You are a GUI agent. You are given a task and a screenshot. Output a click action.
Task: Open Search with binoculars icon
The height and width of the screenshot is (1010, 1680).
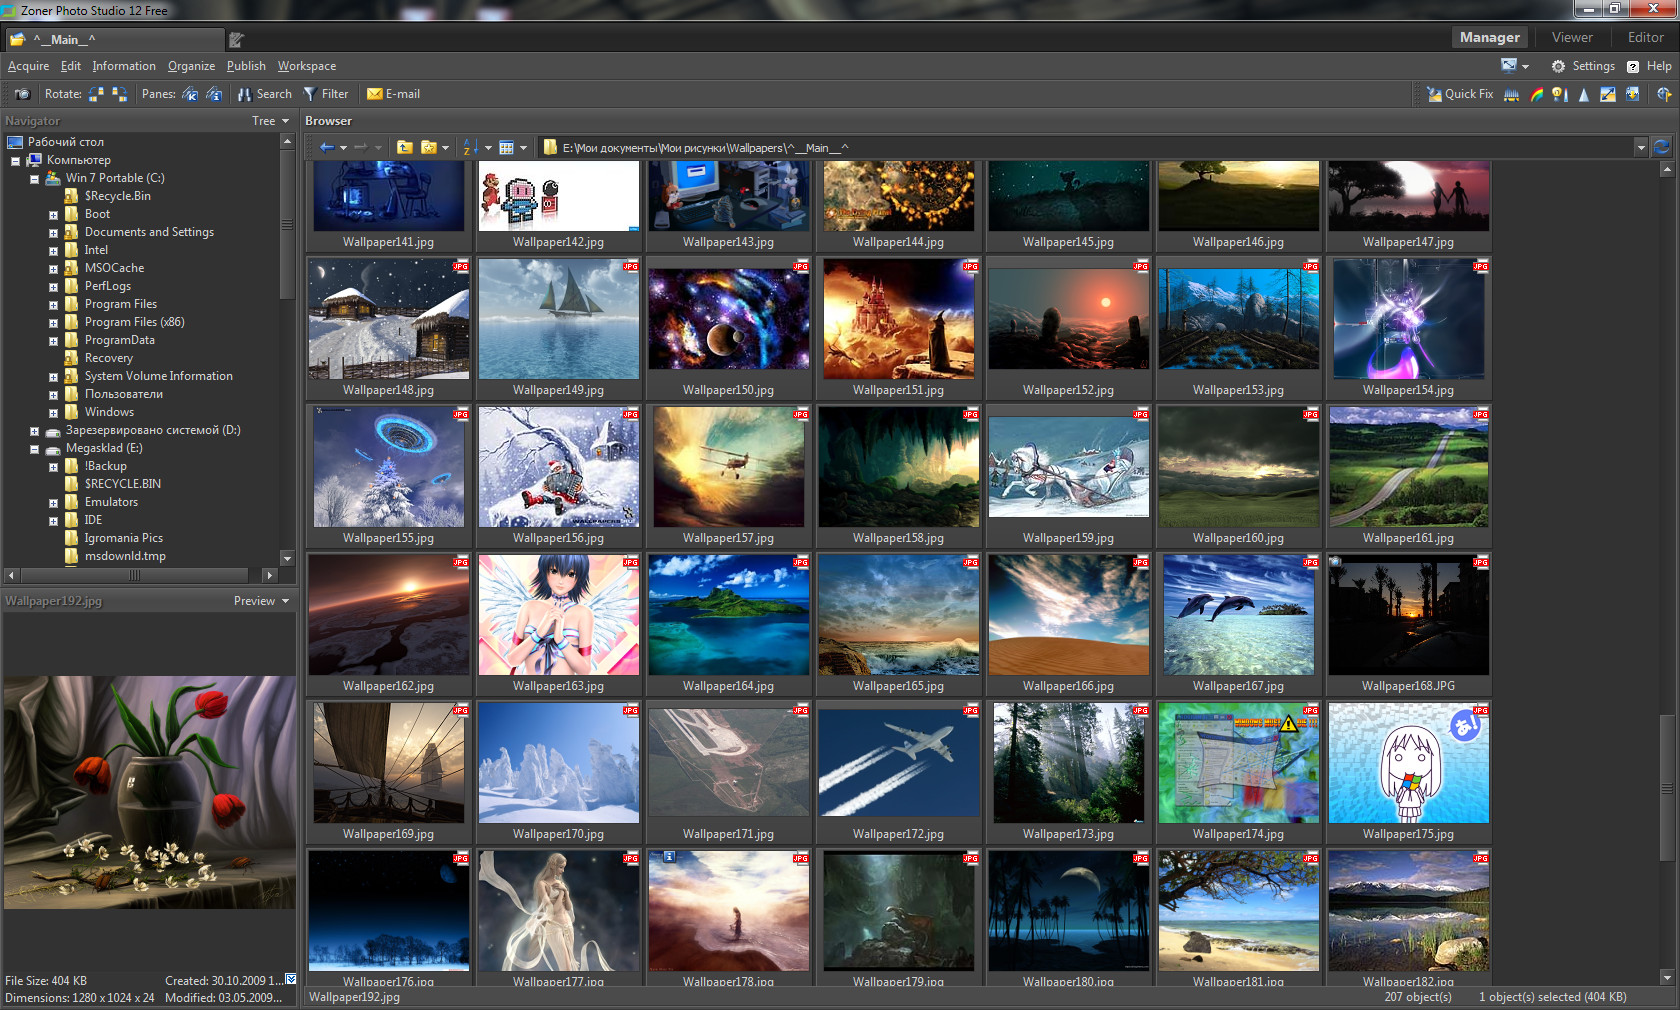[x=265, y=94]
